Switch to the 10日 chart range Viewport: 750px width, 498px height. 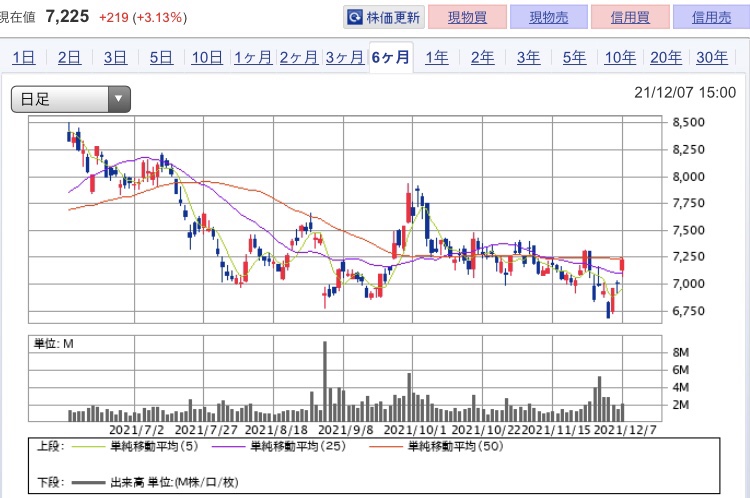[207, 58]
